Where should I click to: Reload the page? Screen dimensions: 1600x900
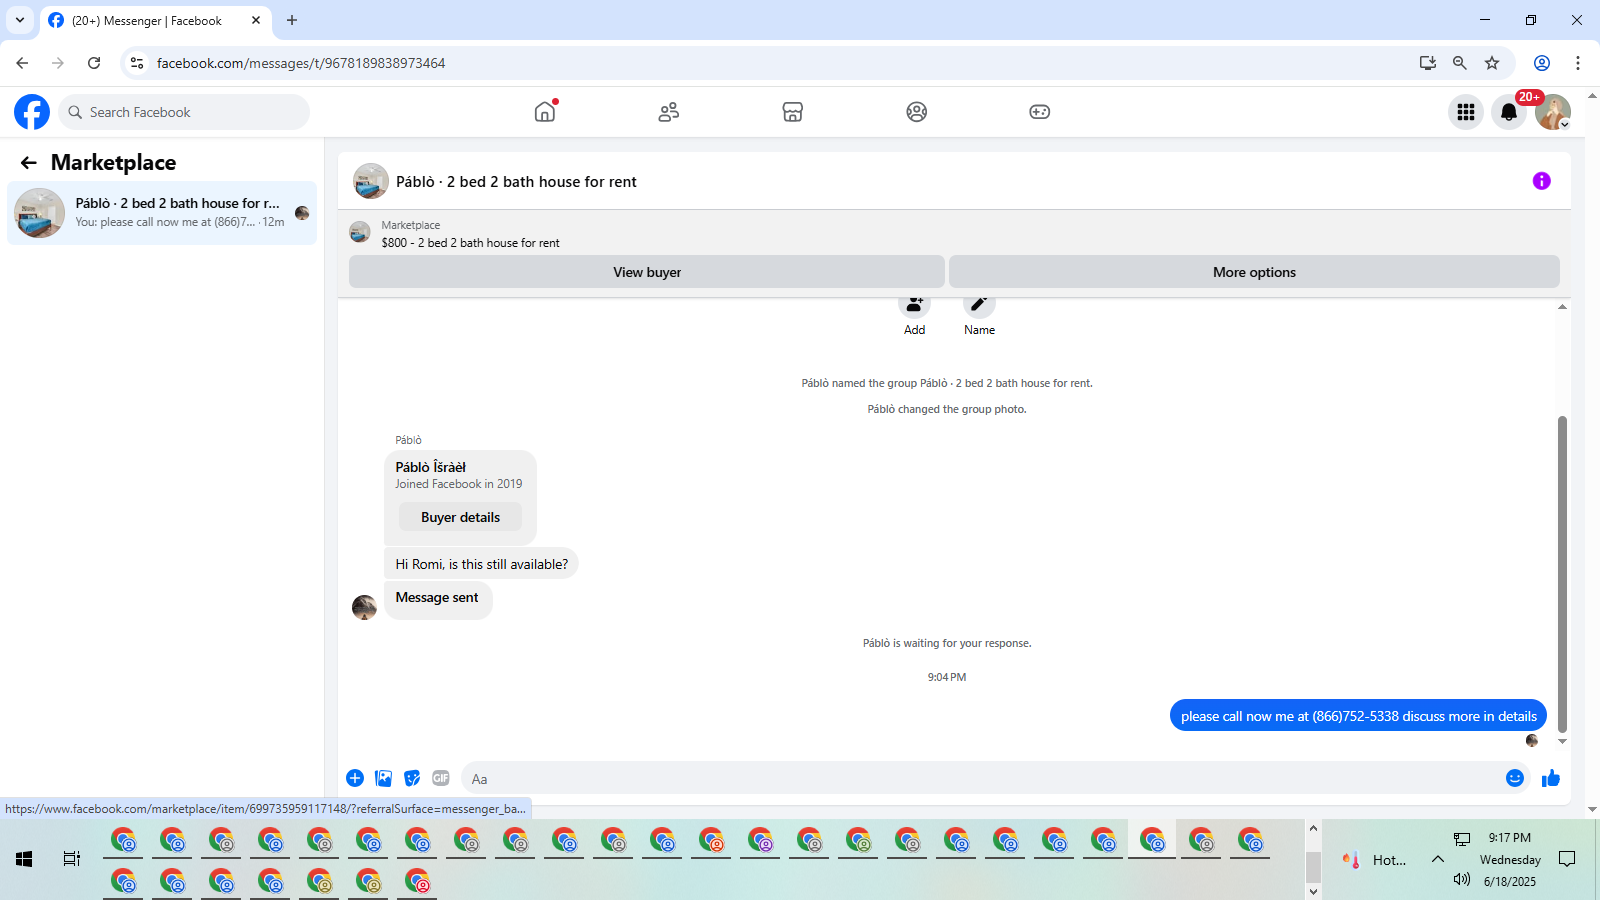click(94, 63)
